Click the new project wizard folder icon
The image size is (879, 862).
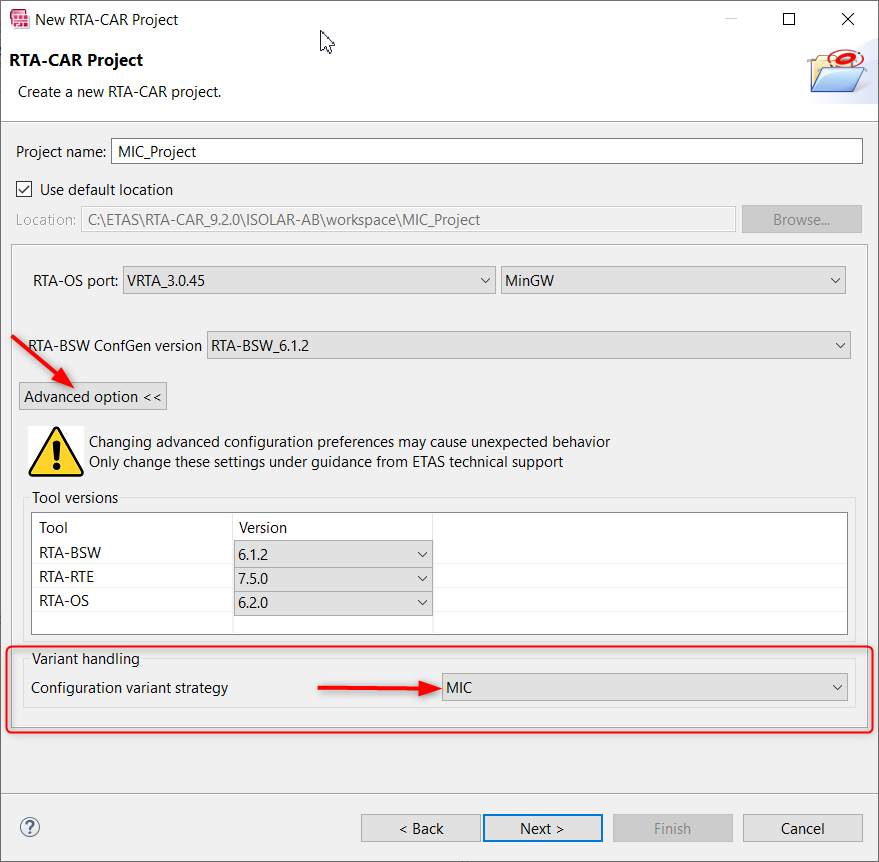[x=839, y=72]
